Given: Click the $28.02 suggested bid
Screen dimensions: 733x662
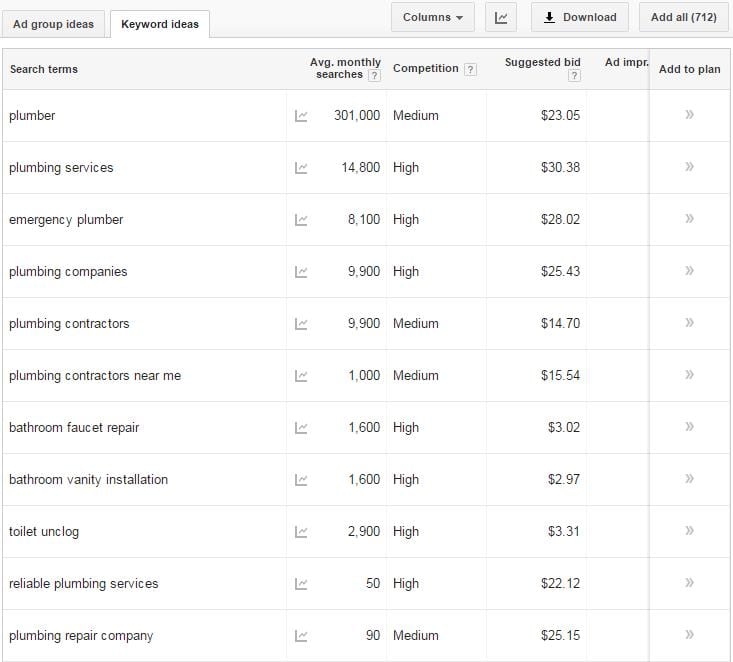Looking at the screenshot, I should pyautogui.click(x=560, y=219).
